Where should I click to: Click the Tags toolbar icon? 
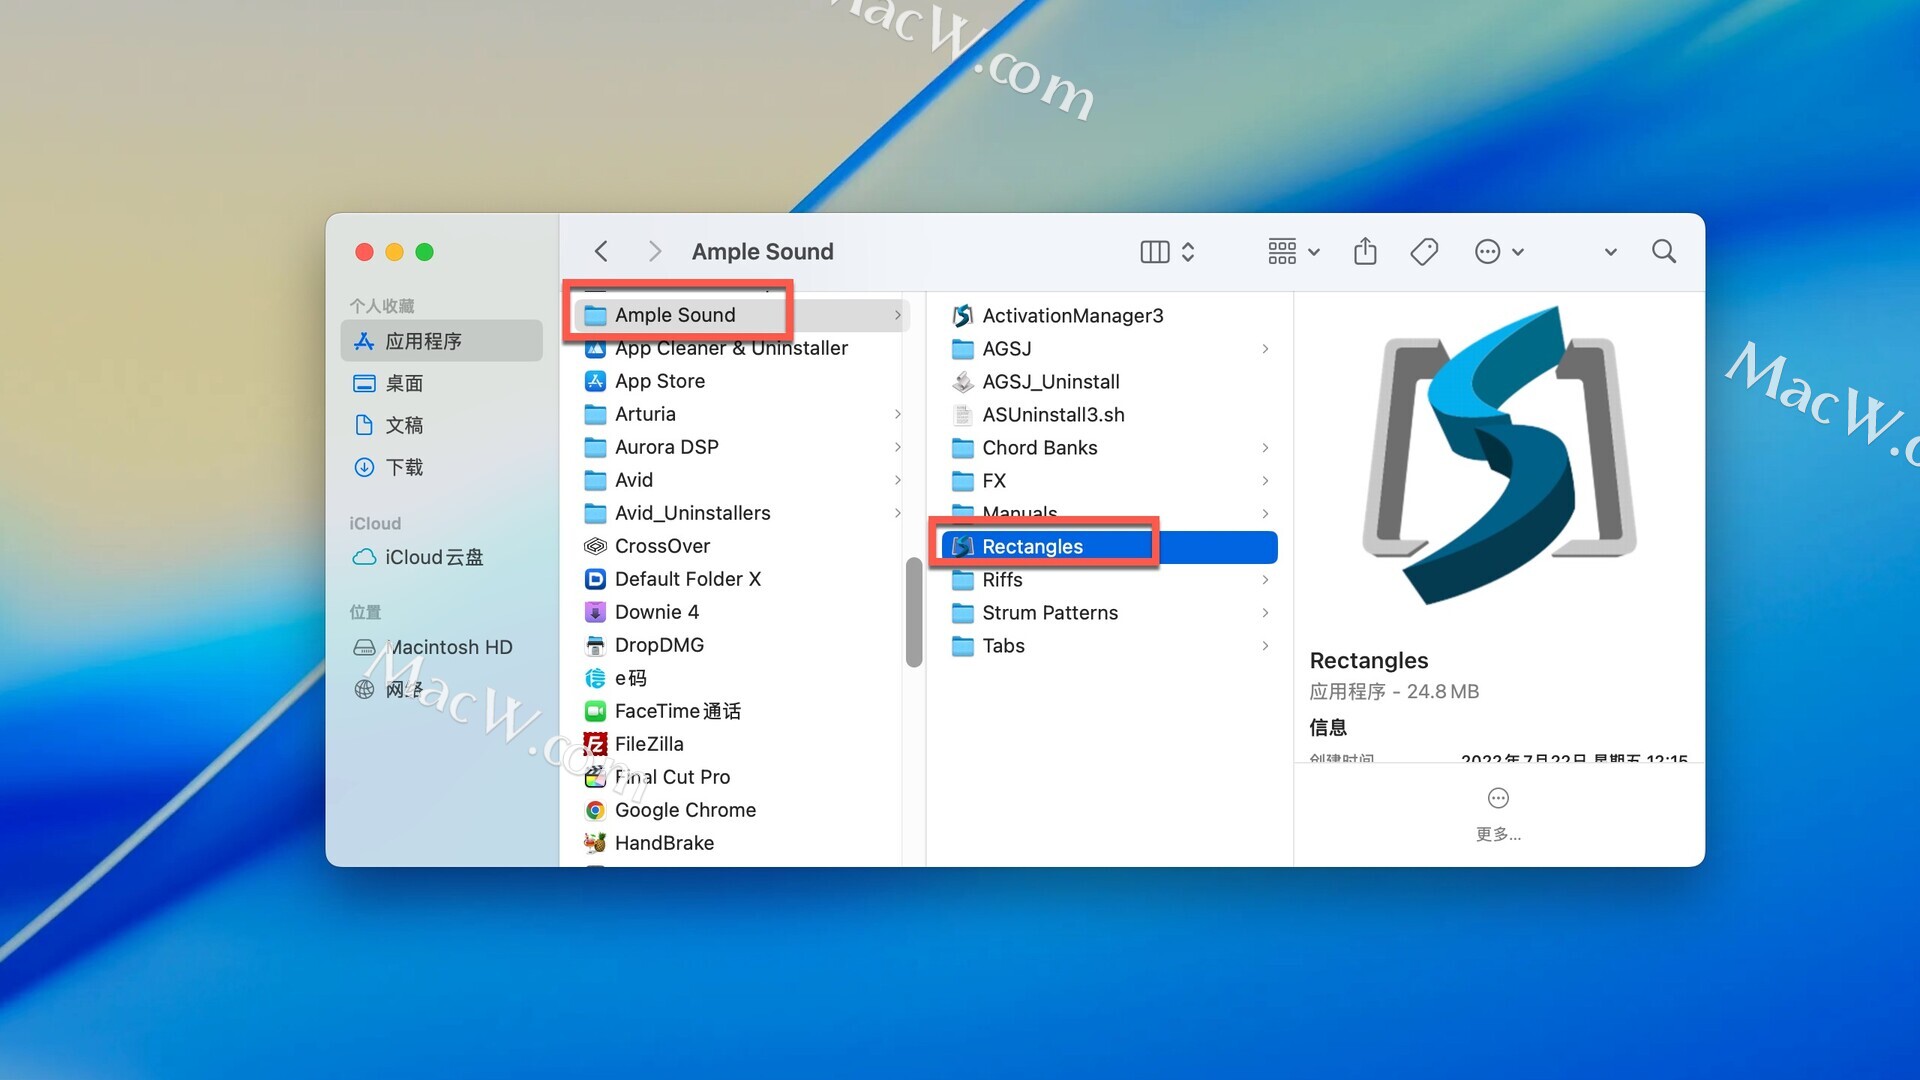point(1424,252)
